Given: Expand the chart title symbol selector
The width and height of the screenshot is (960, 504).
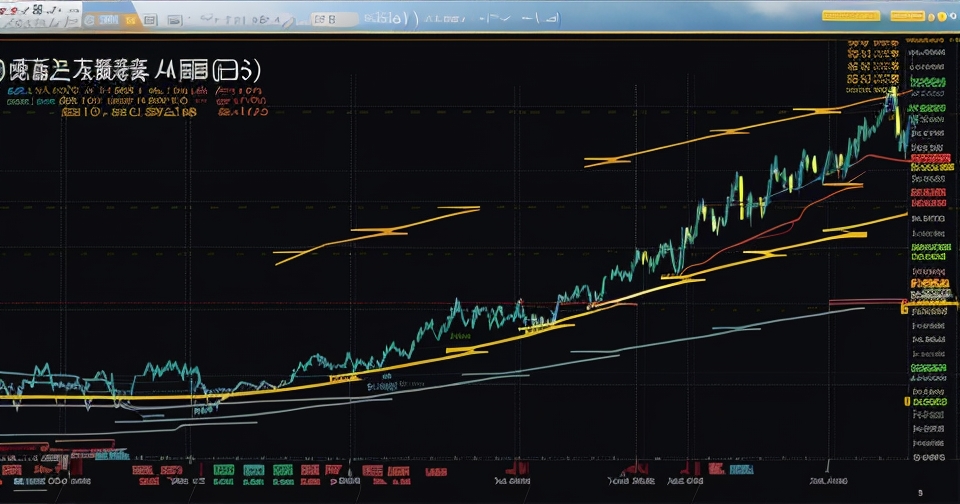Looking at the screenshot, I should (130, 72).
